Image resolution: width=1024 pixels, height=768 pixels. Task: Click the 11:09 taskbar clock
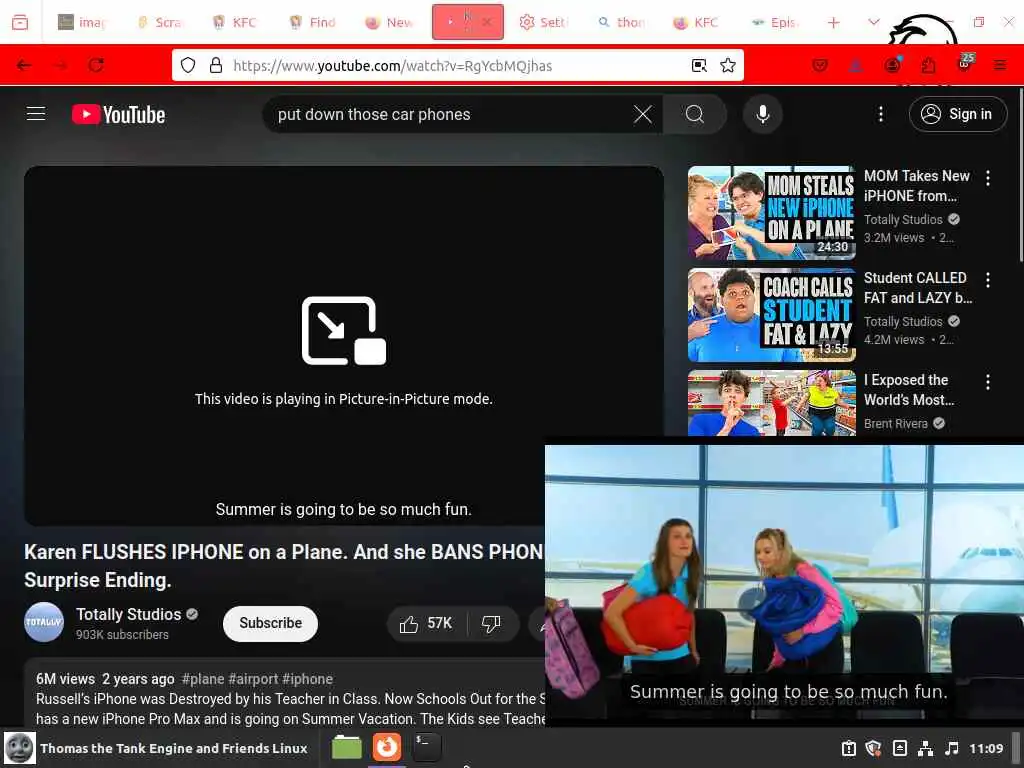pyautogui.click(x=985, y=748)
